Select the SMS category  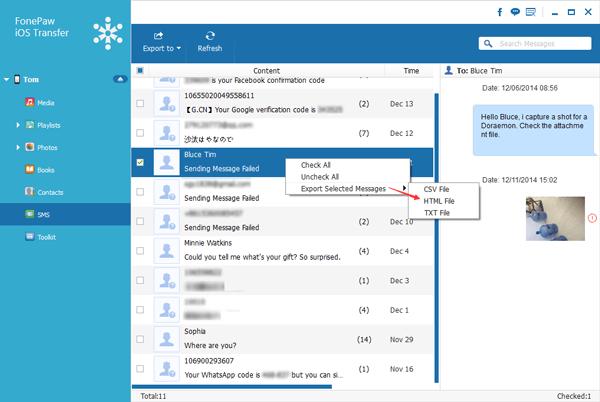pyautogui.click(x=65, y=214)
